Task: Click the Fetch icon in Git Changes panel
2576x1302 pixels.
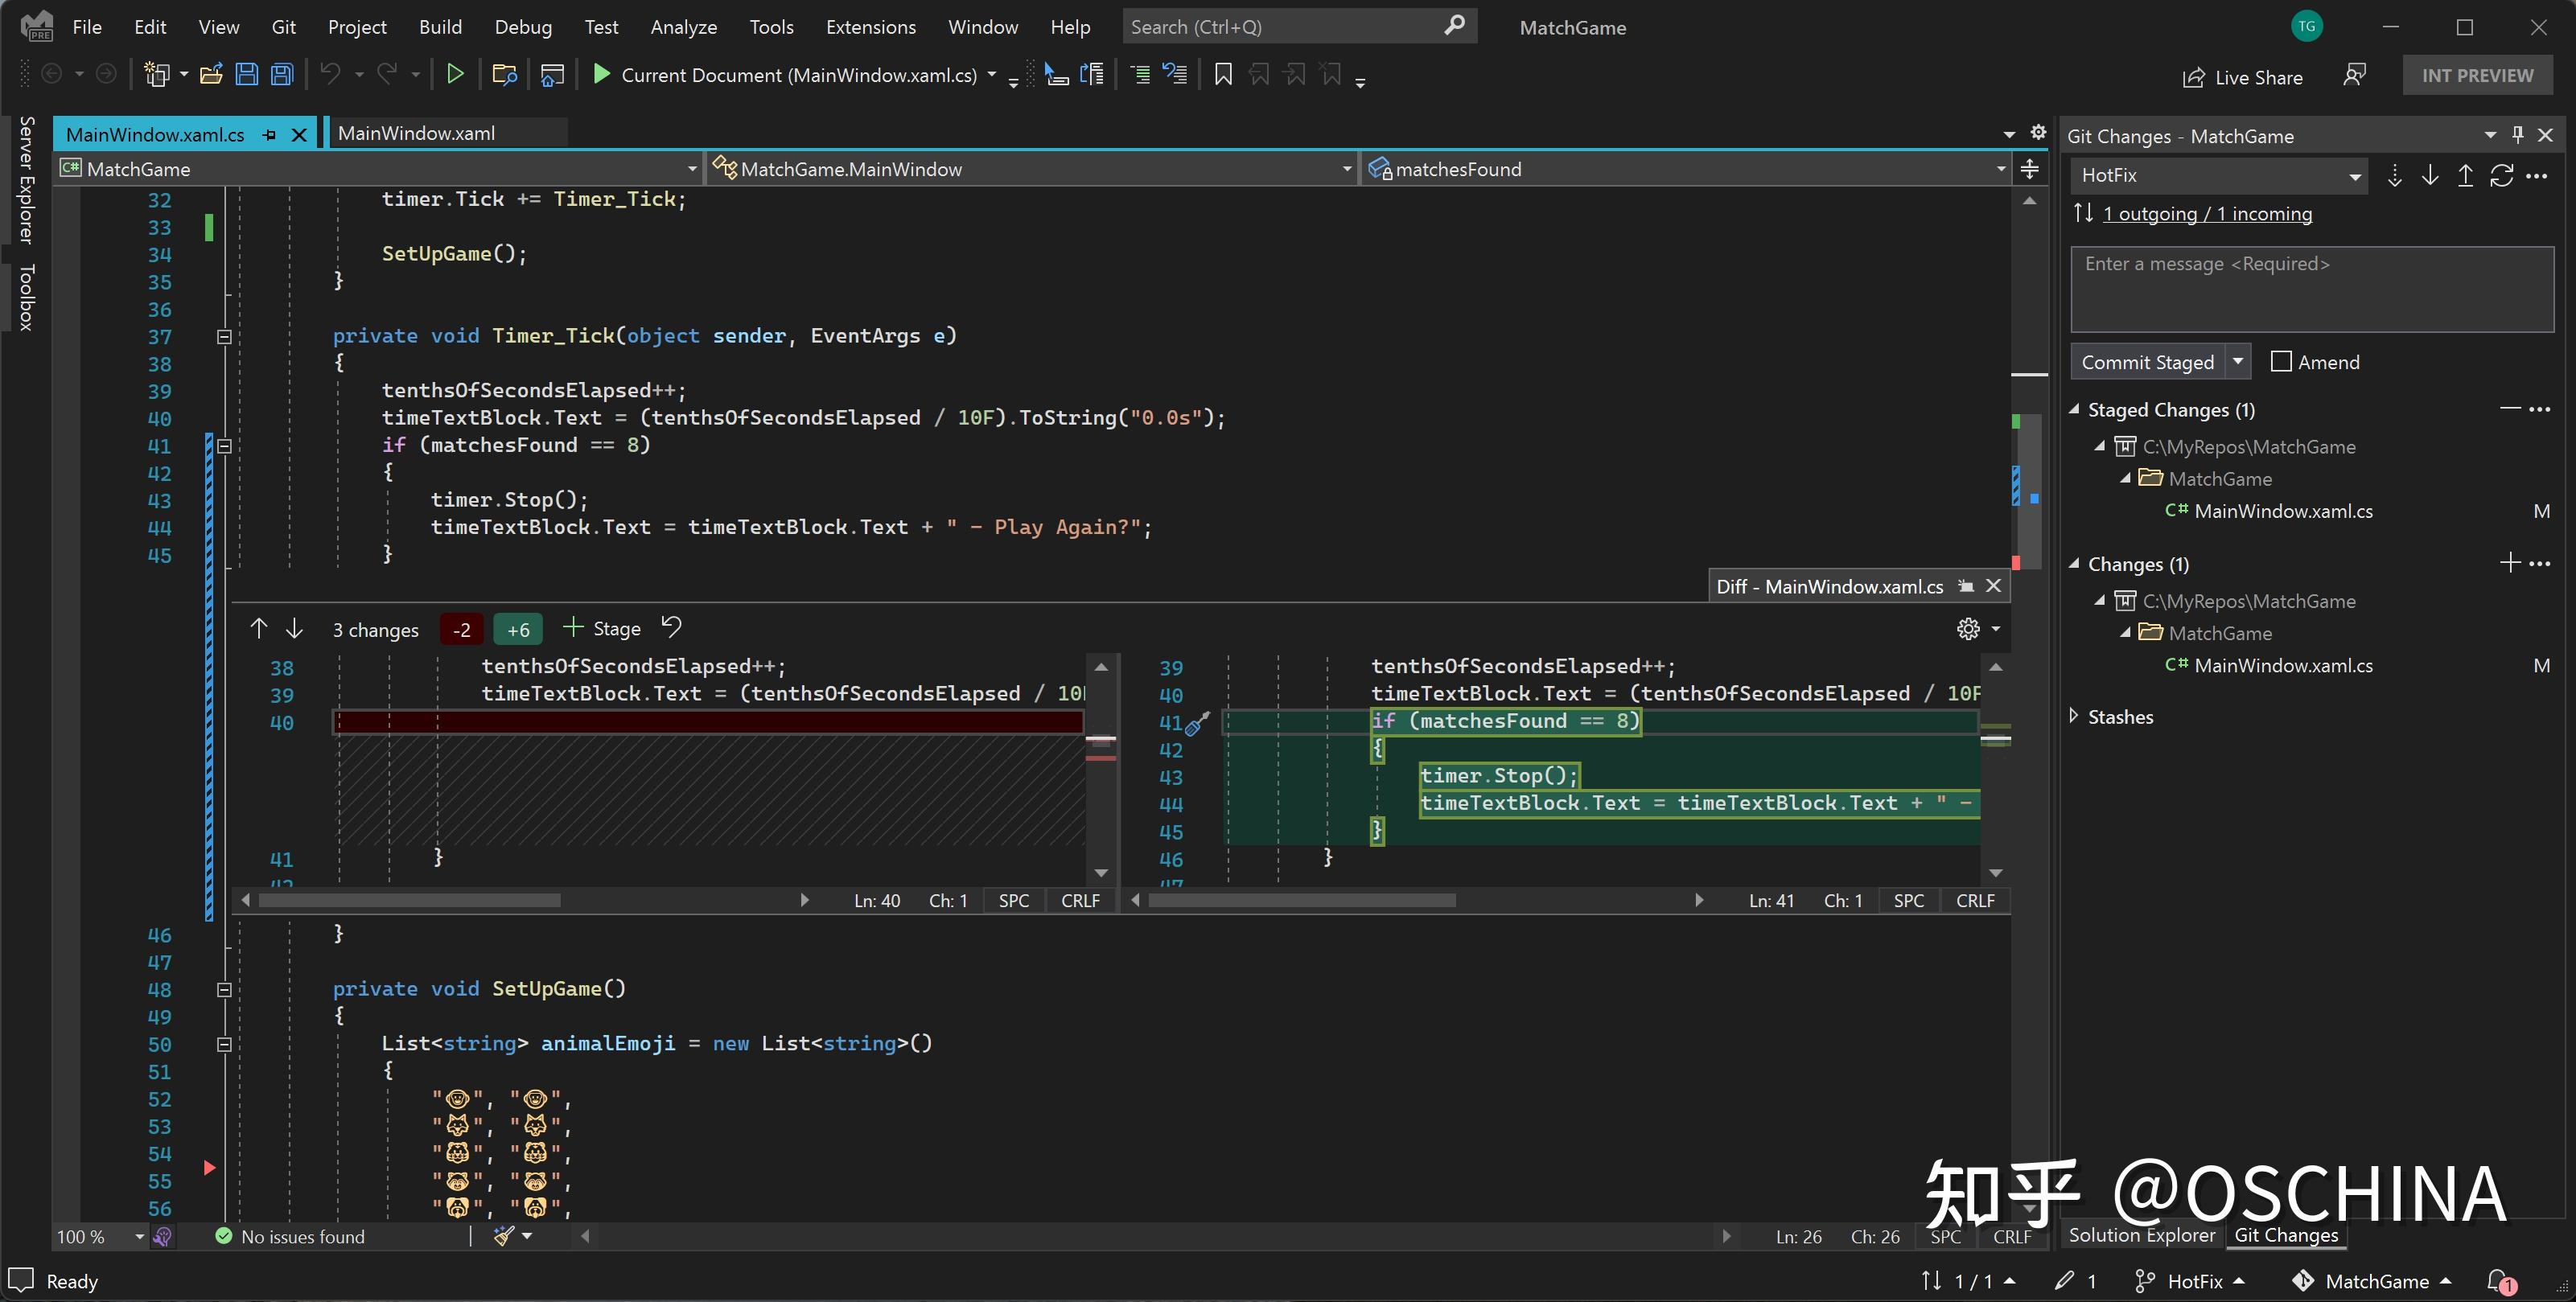Action: click(2395, 175)
